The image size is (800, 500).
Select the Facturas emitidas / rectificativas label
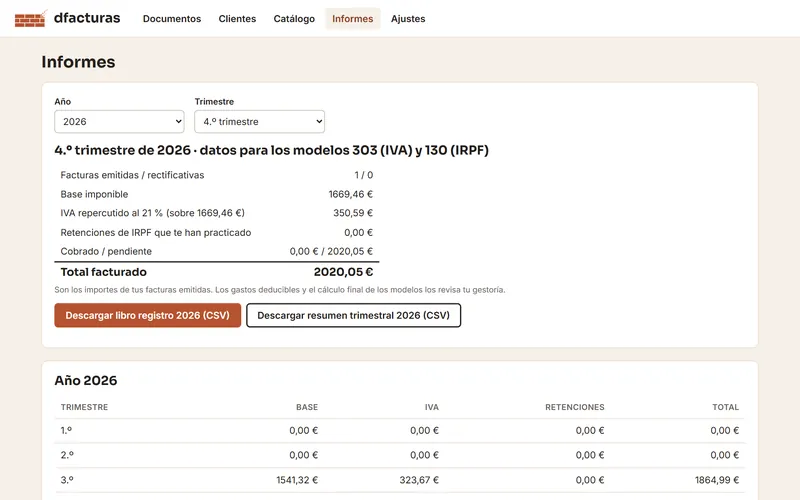(x=132, y=175)
